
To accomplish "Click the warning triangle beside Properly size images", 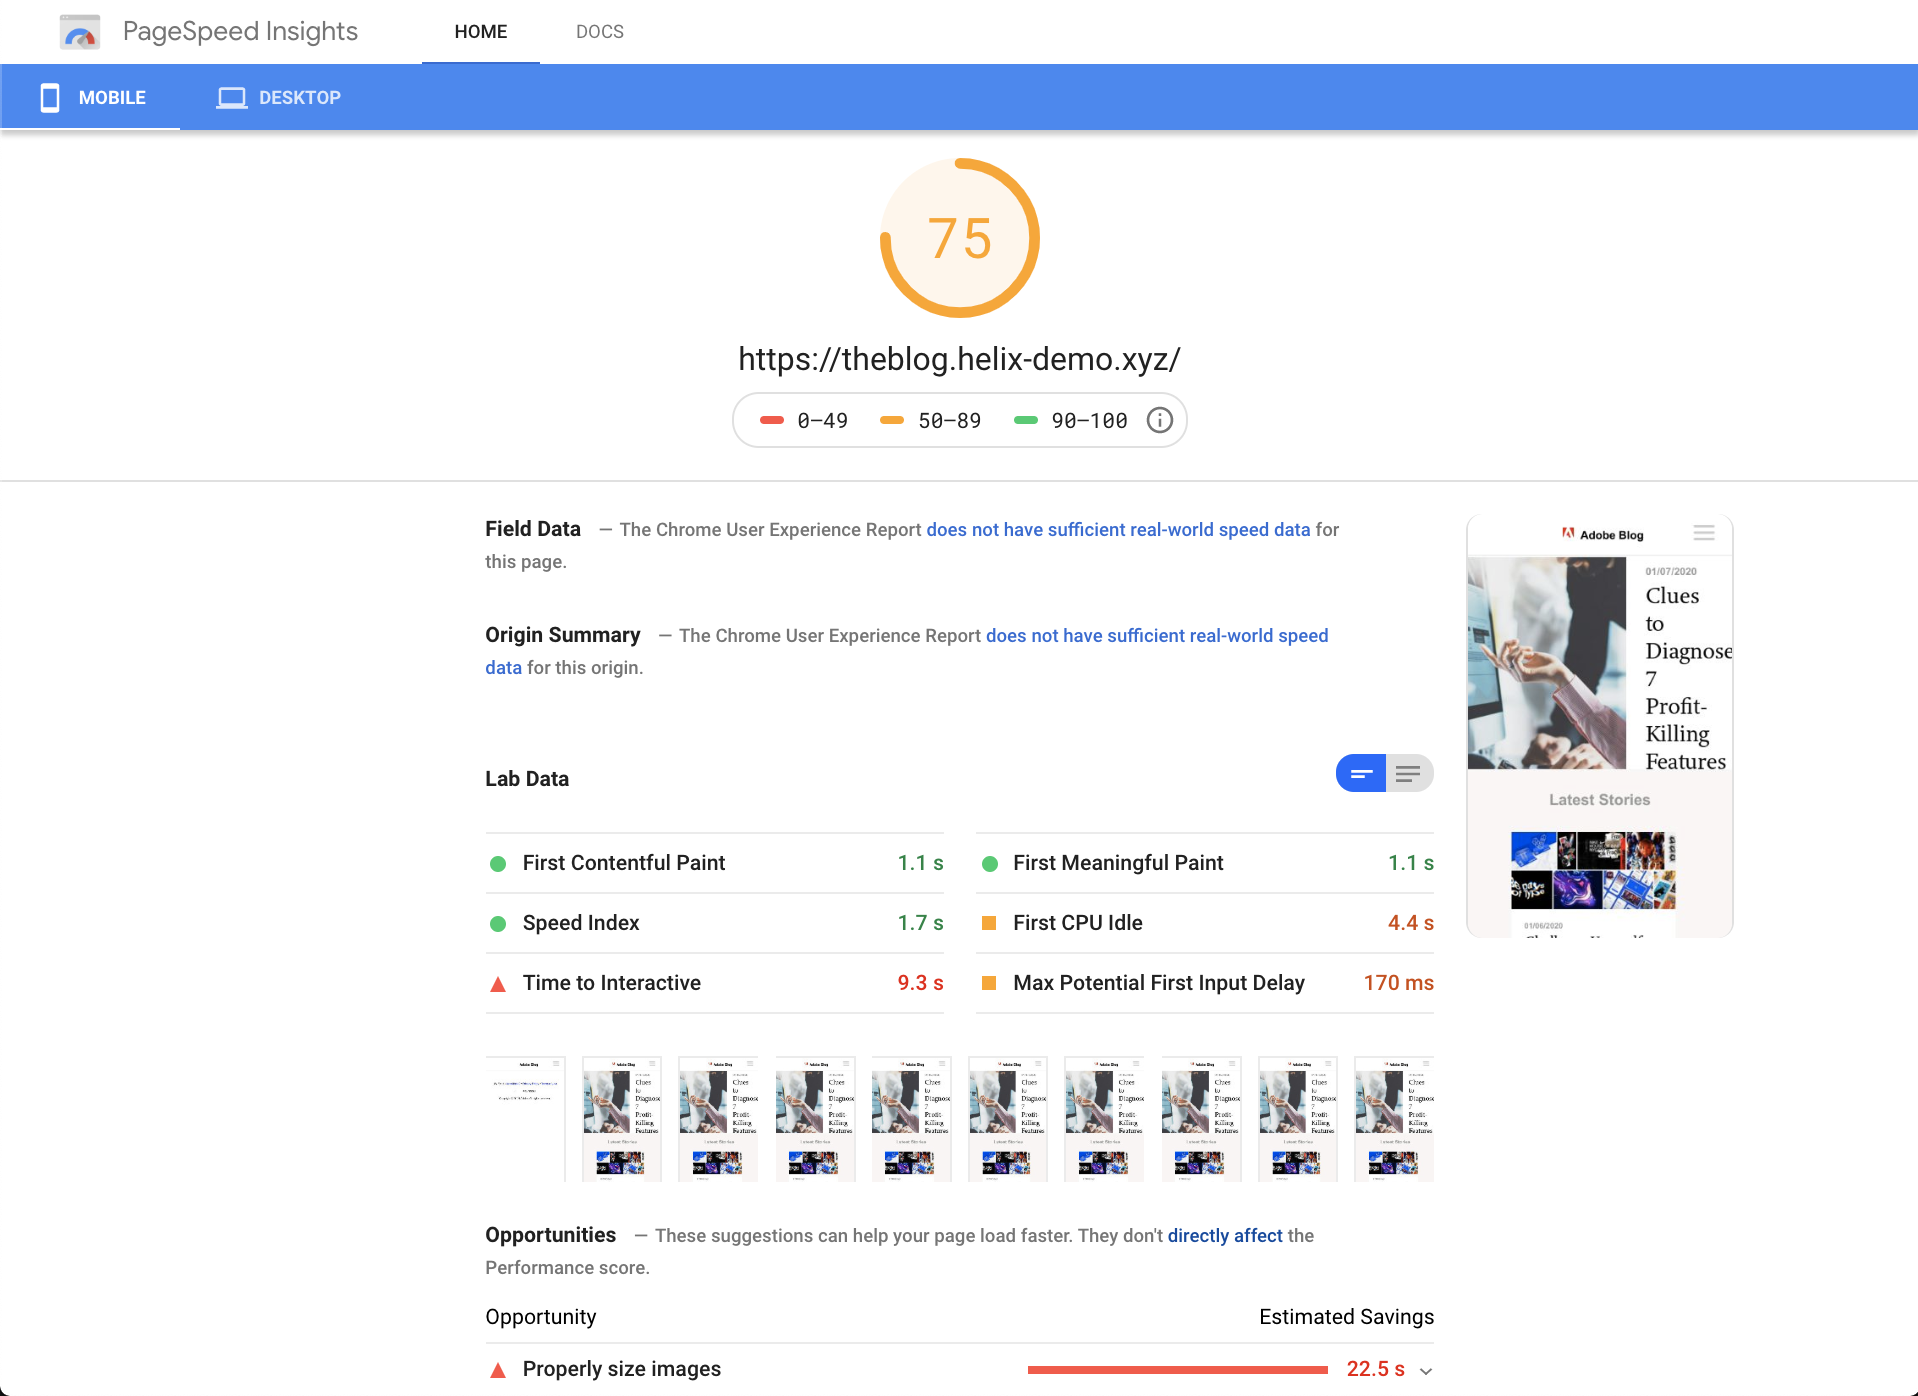I will point(498,1369).
